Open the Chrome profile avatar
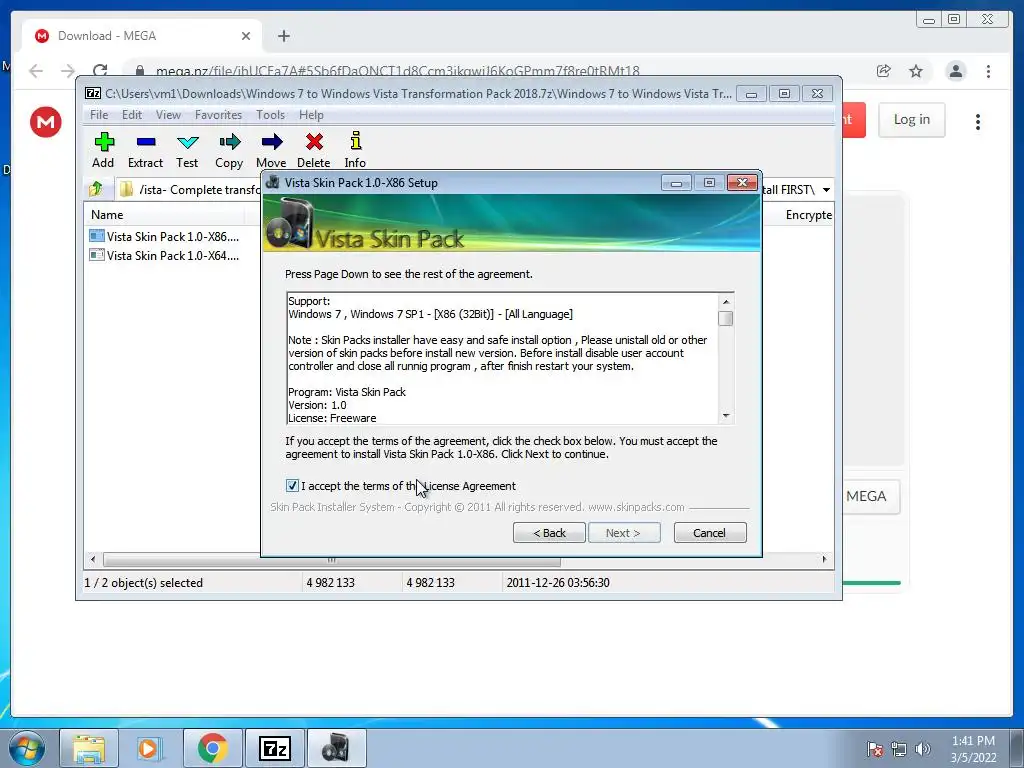This screenshot has height=768, width=1024. 955,71
